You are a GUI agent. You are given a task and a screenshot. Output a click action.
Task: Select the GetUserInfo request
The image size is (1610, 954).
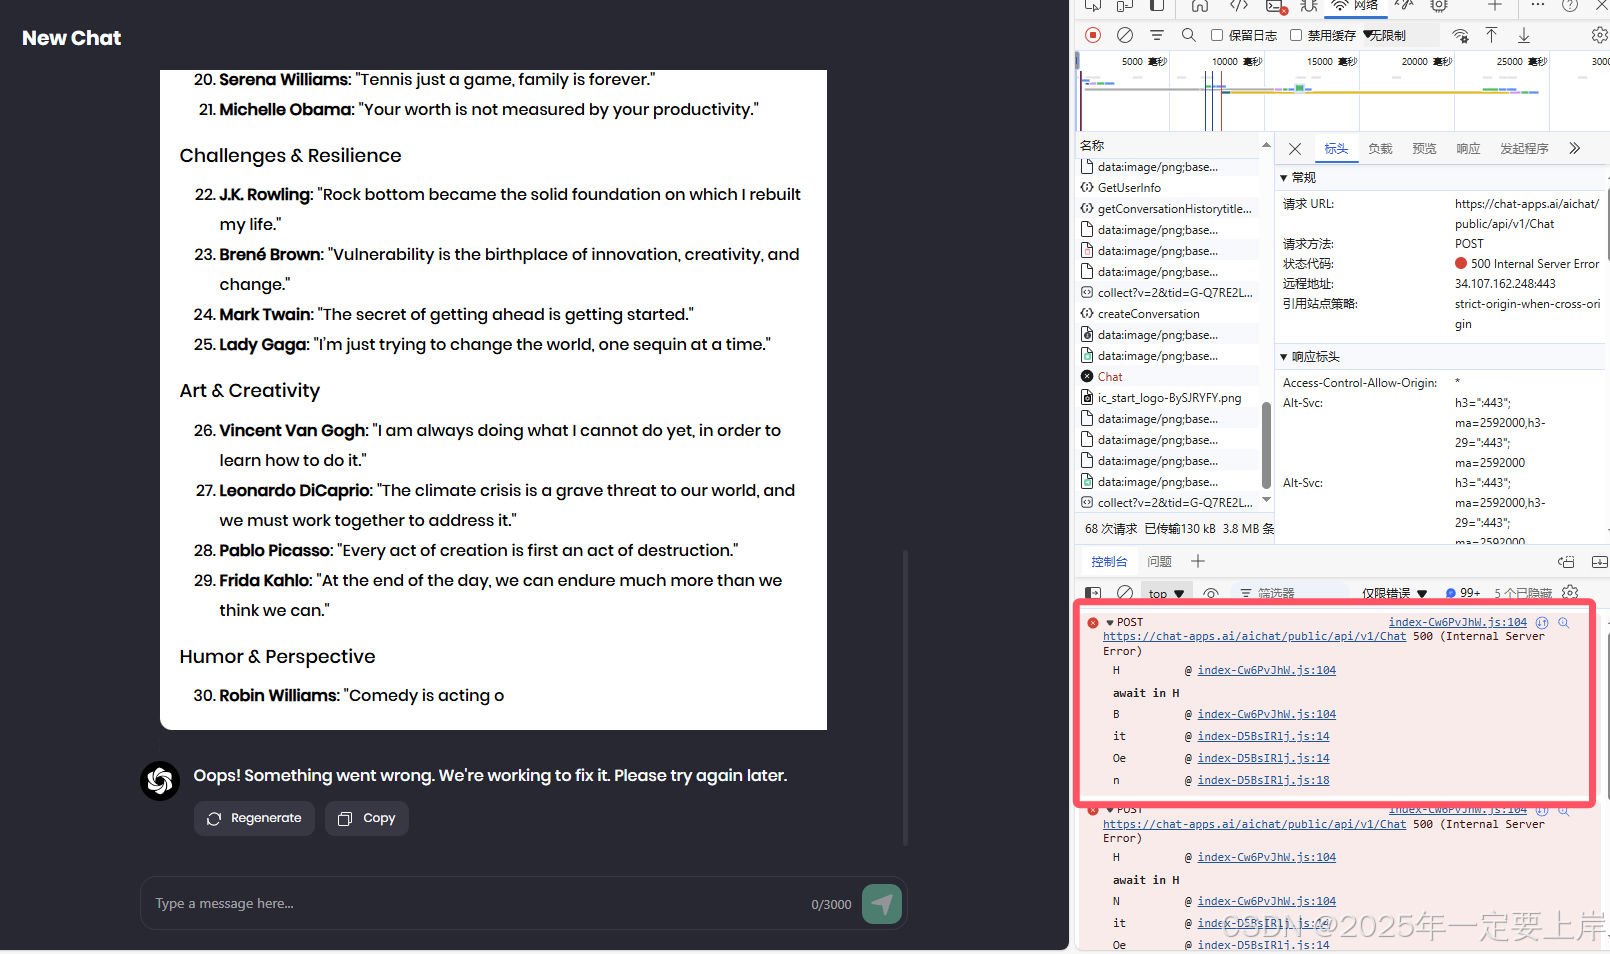1167,188
